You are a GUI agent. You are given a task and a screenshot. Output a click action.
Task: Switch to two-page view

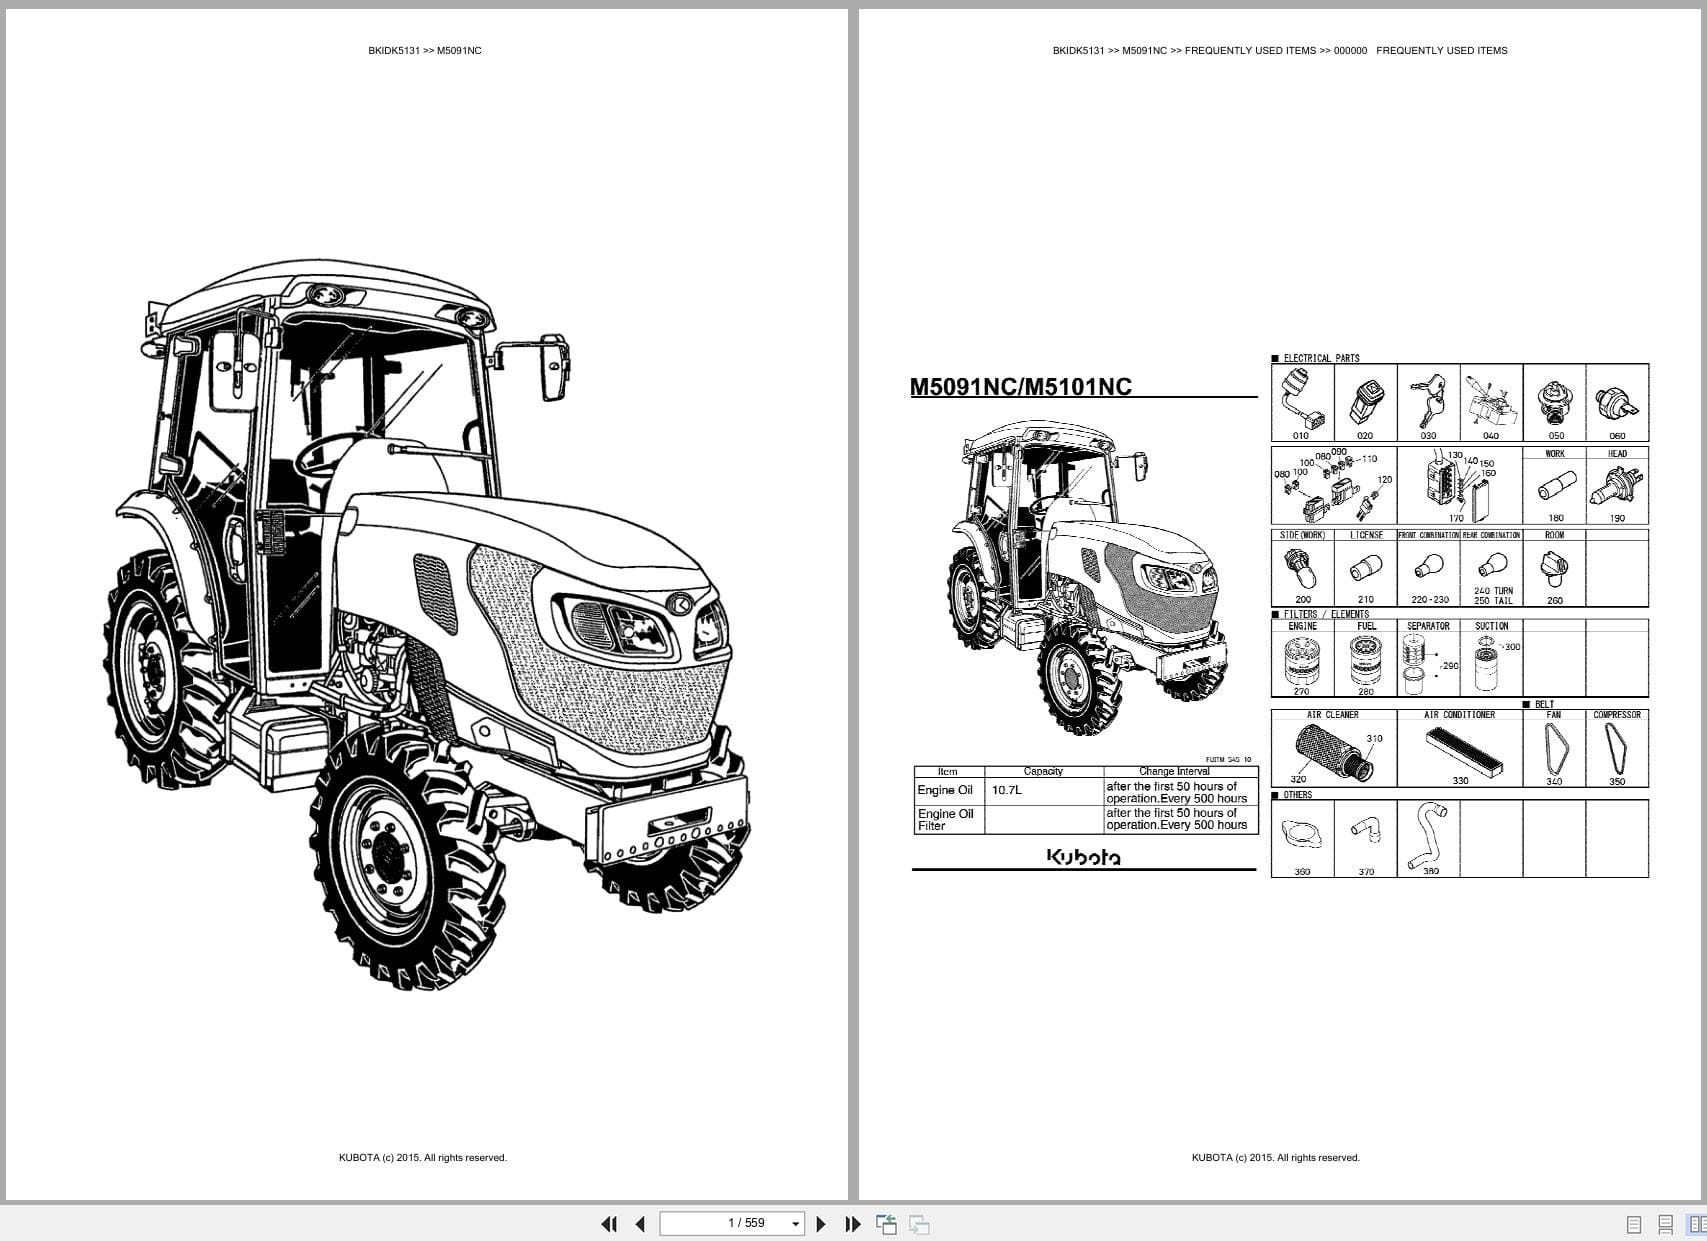click(x=1697, y=1224)
